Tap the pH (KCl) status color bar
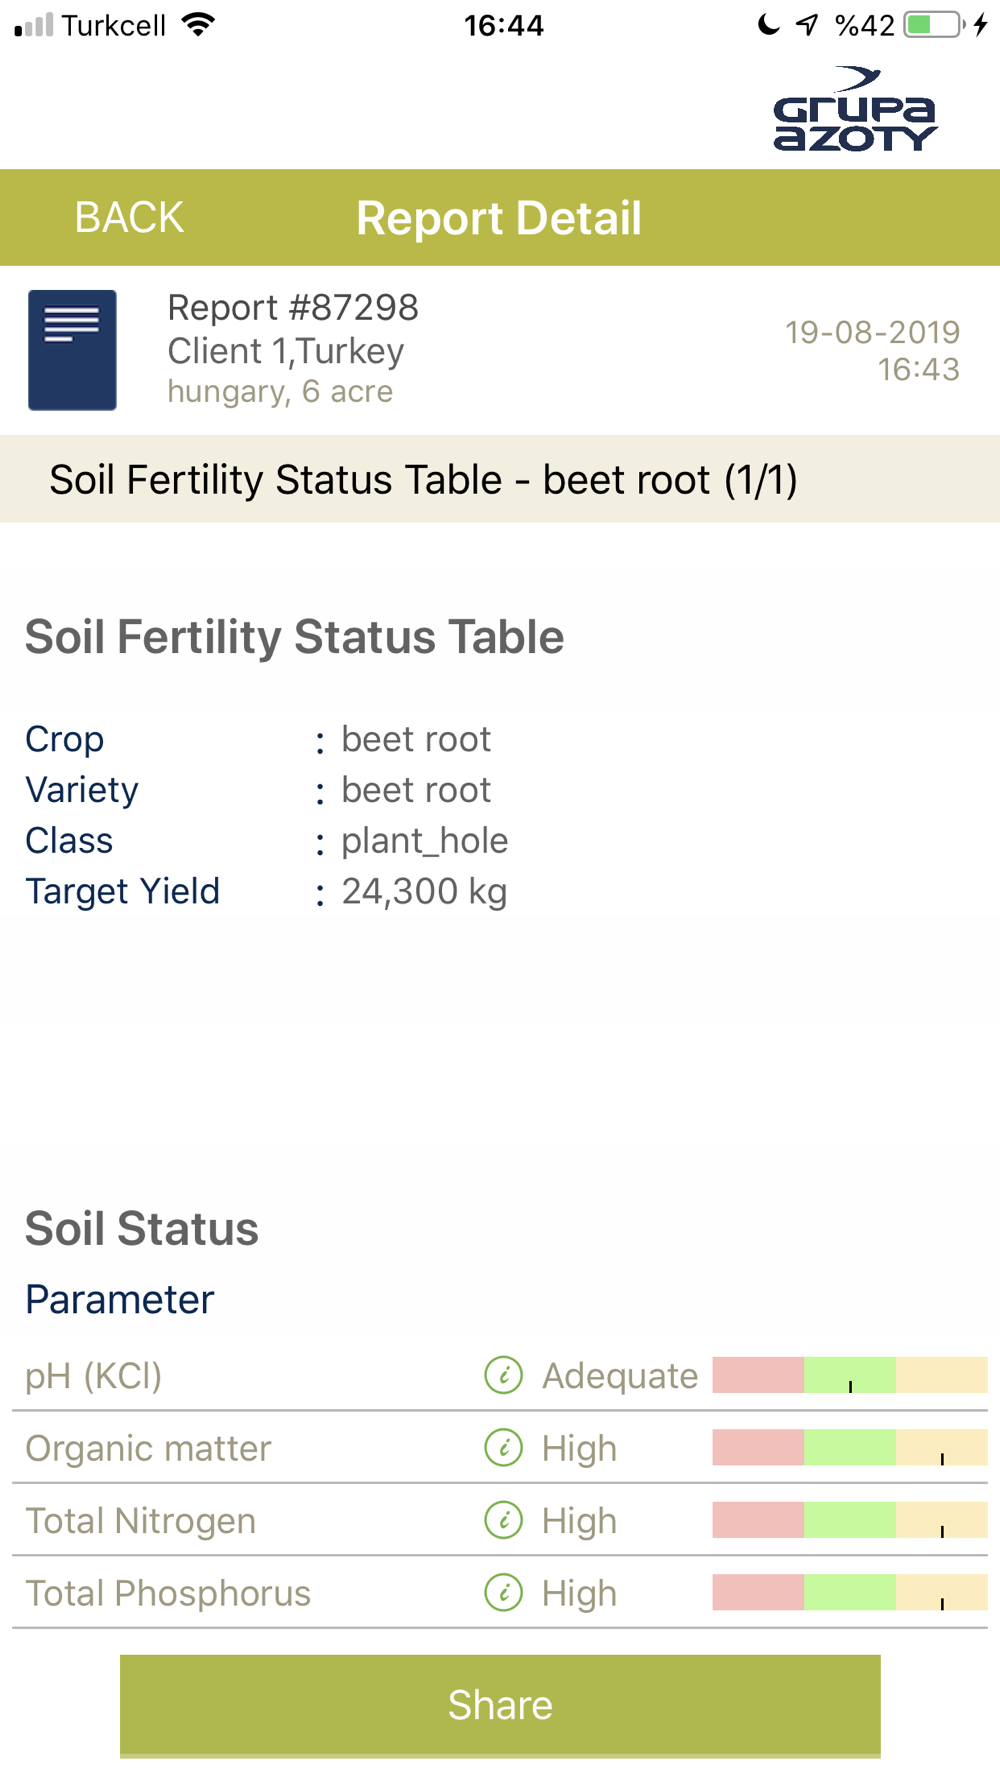 [850, 1375]
